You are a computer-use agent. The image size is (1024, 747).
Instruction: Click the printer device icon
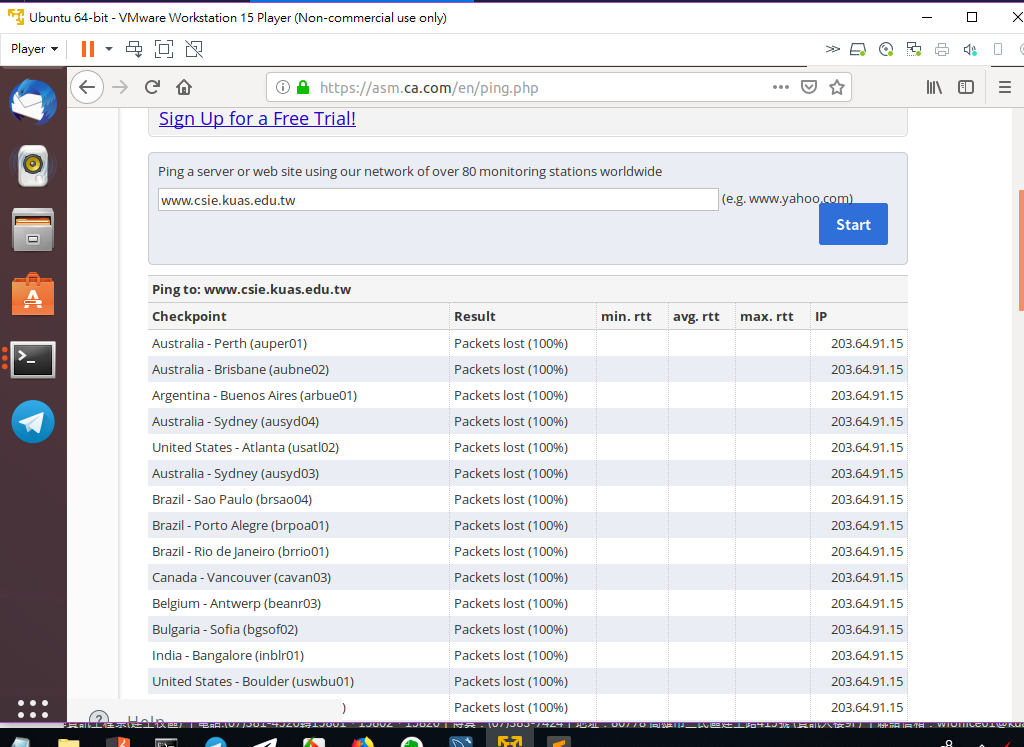click(942, 49)
